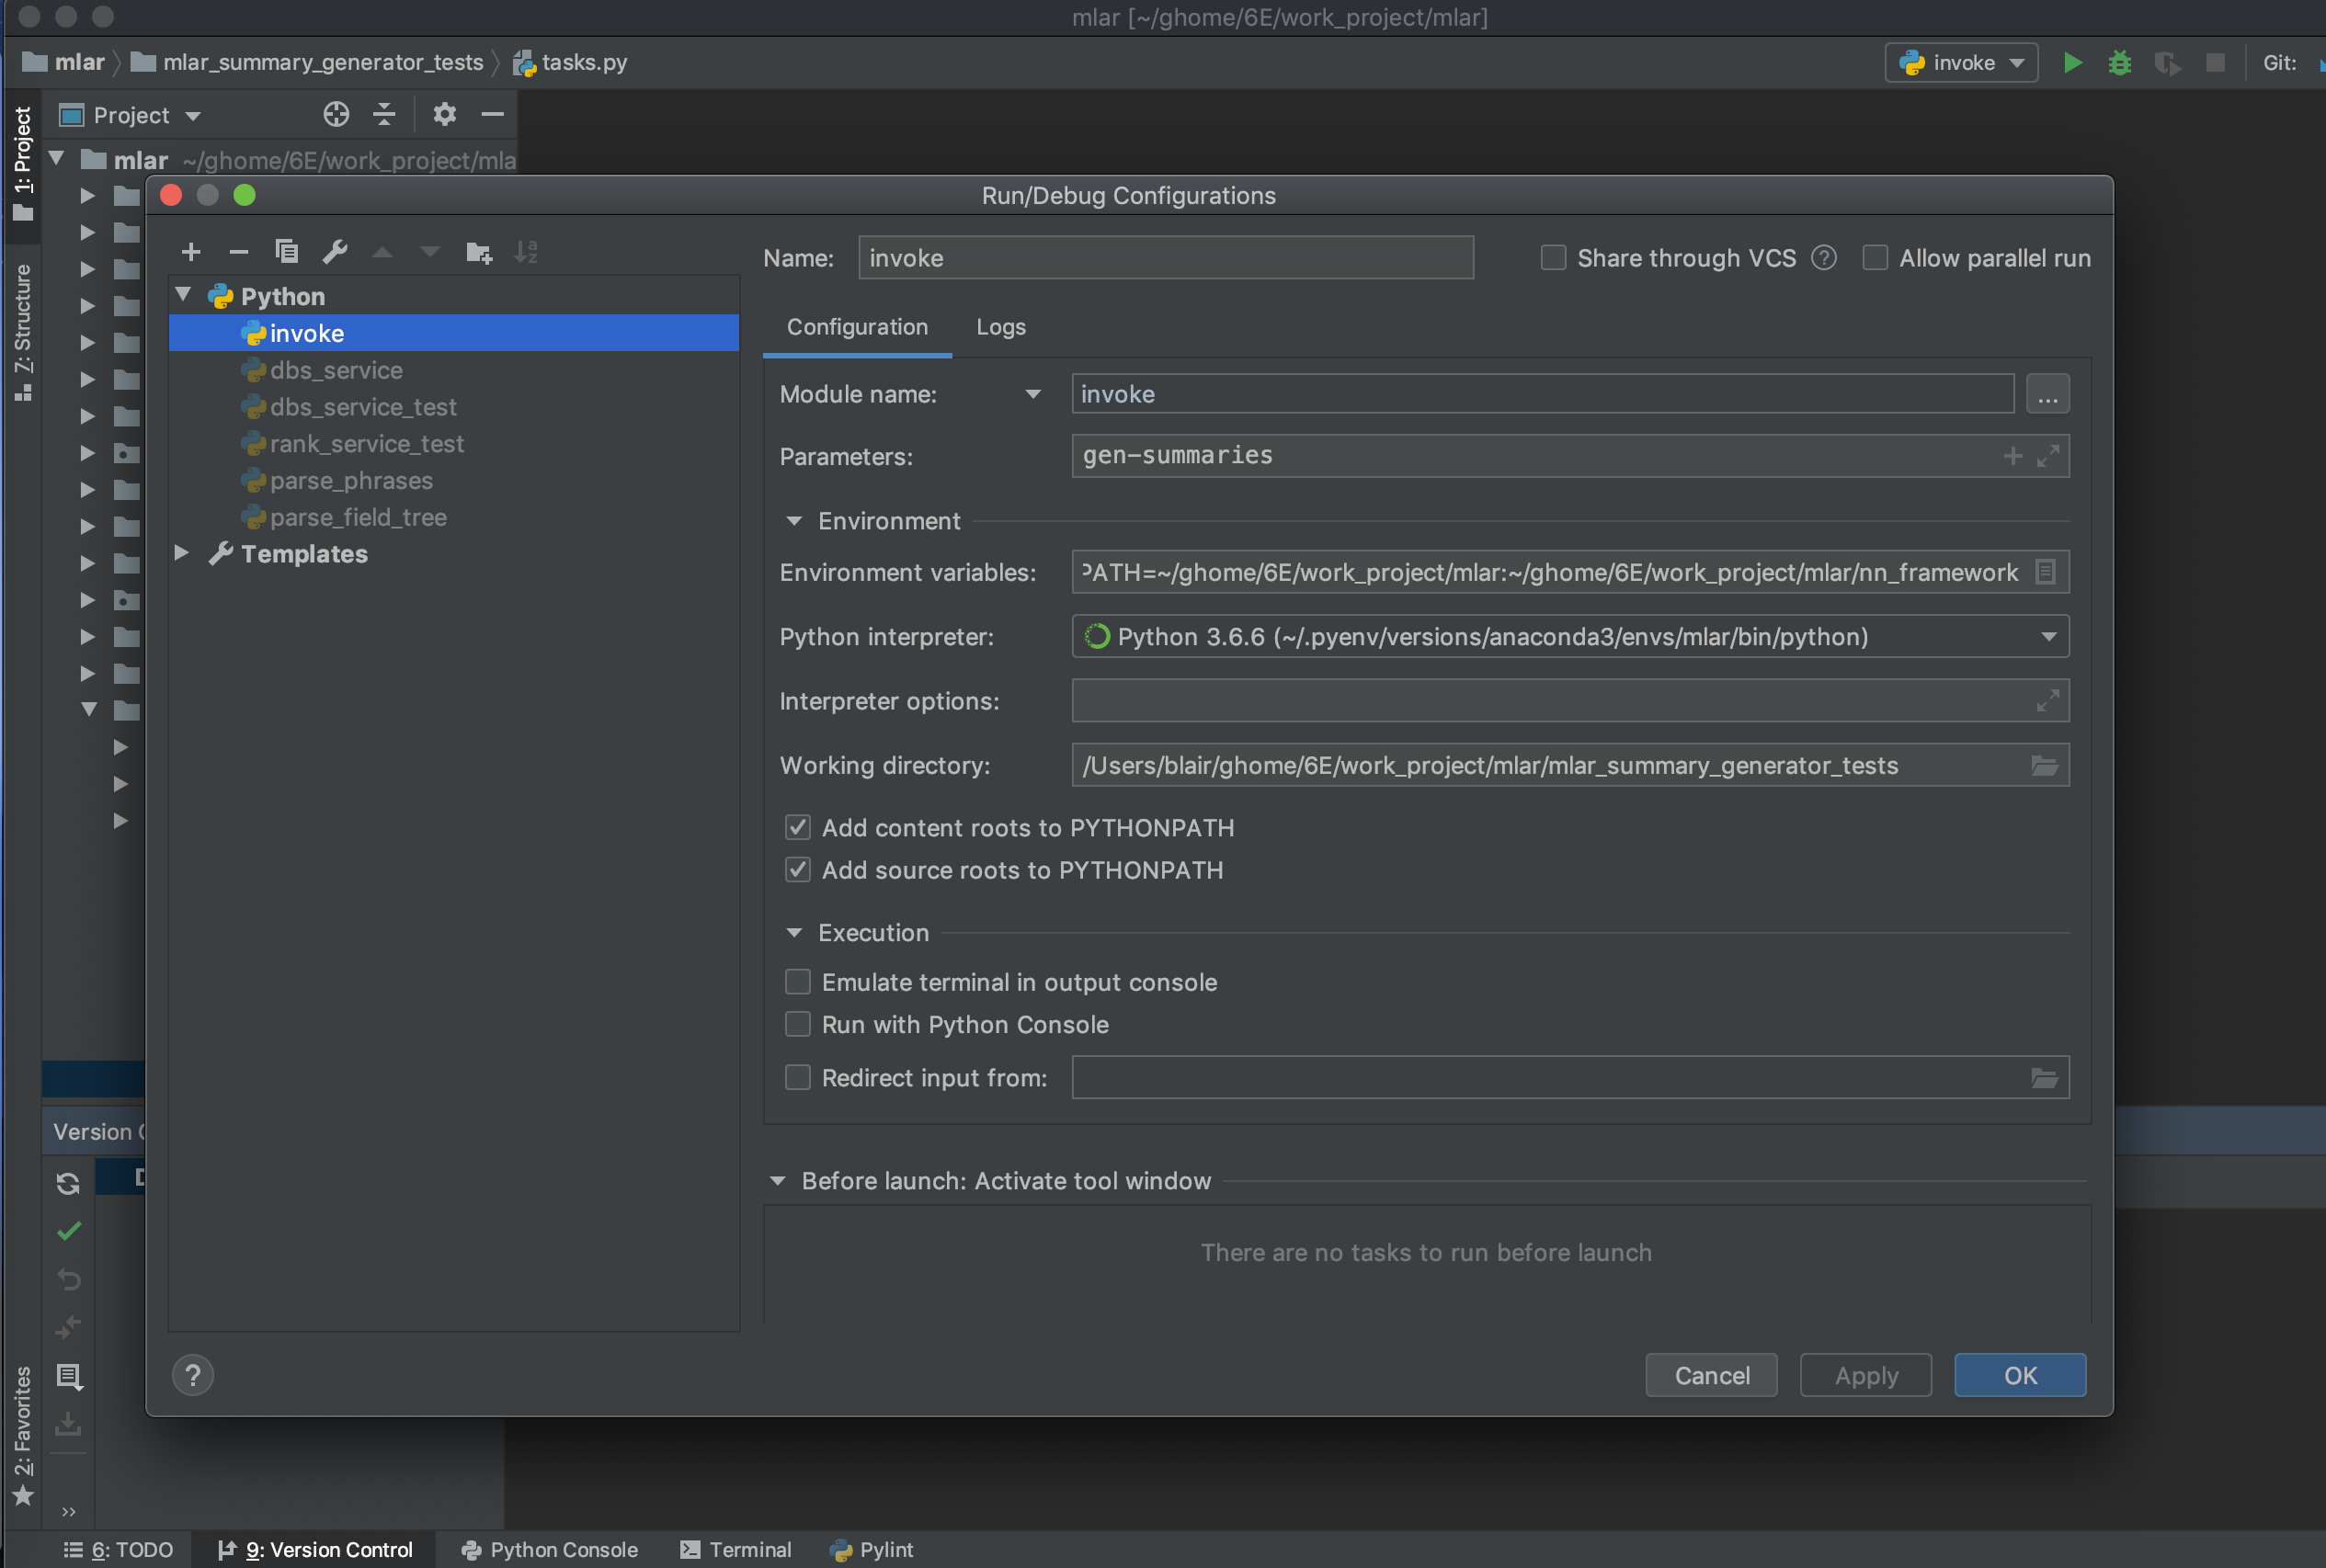
Task: Switch Module name / Script path dropdown
Action: click(1033, 394)
